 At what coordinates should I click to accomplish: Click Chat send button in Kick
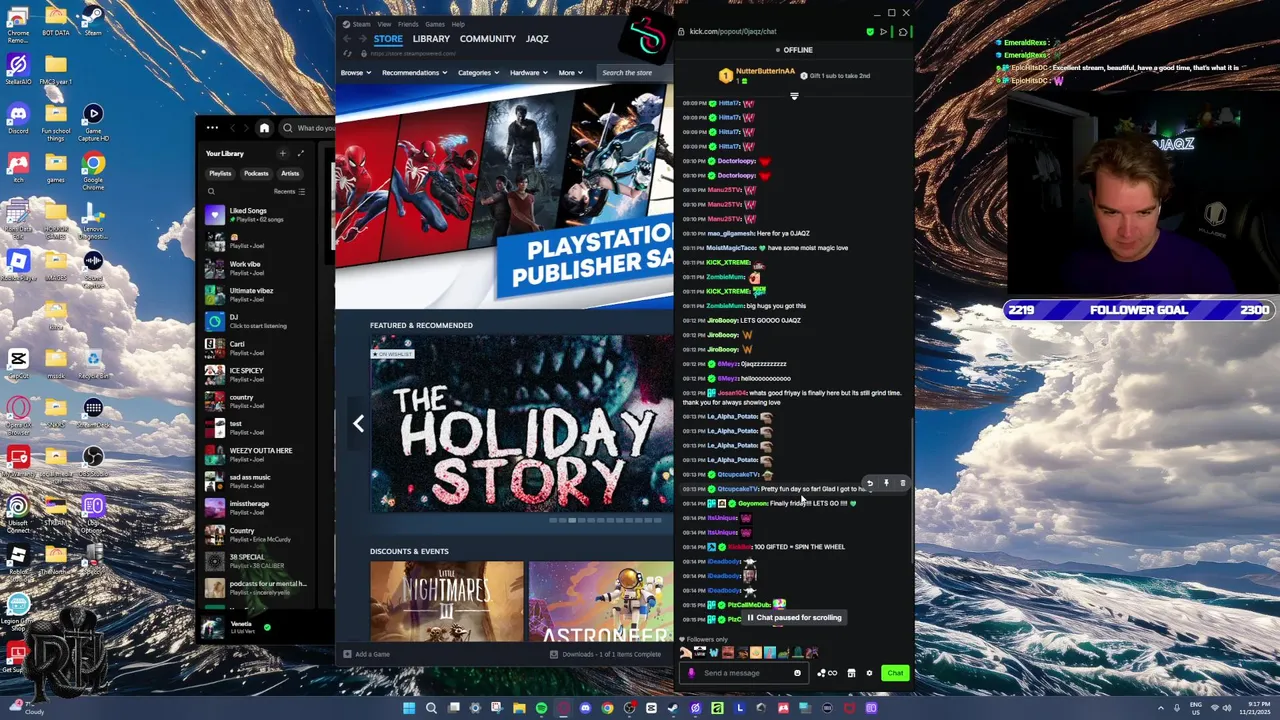click(x=895, y=673)
